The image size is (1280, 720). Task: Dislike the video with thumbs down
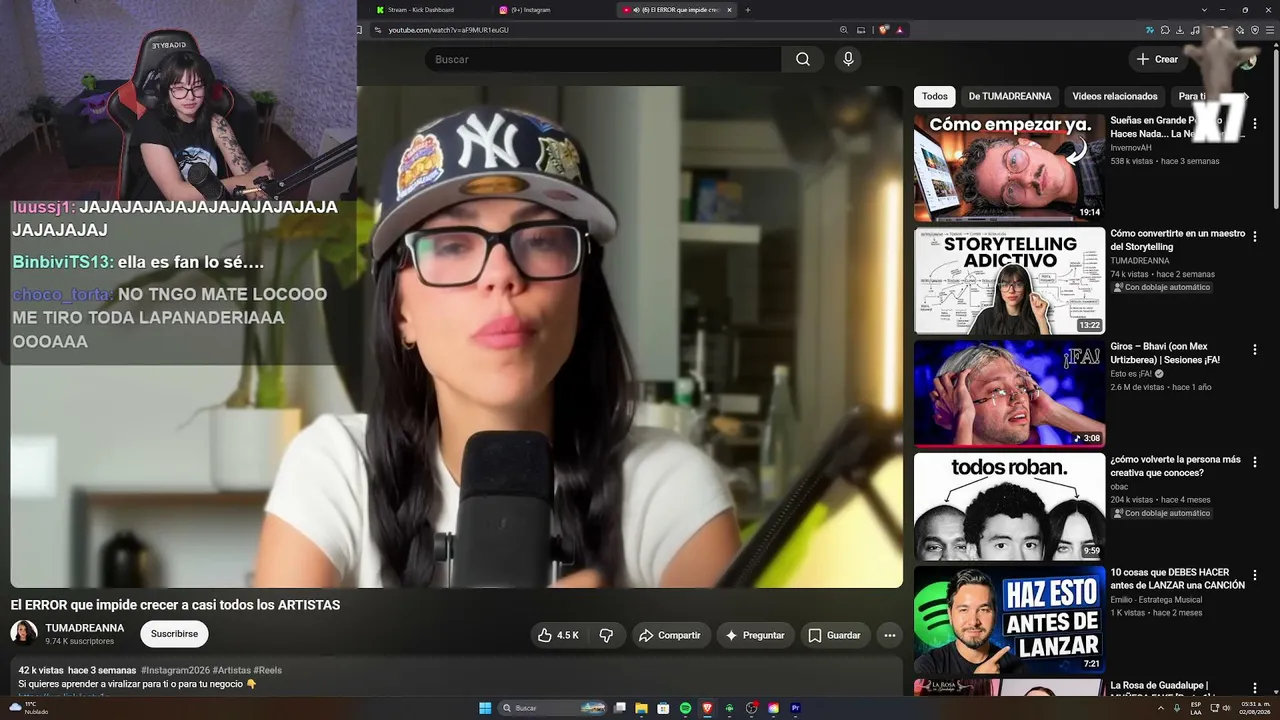[606, 635]
